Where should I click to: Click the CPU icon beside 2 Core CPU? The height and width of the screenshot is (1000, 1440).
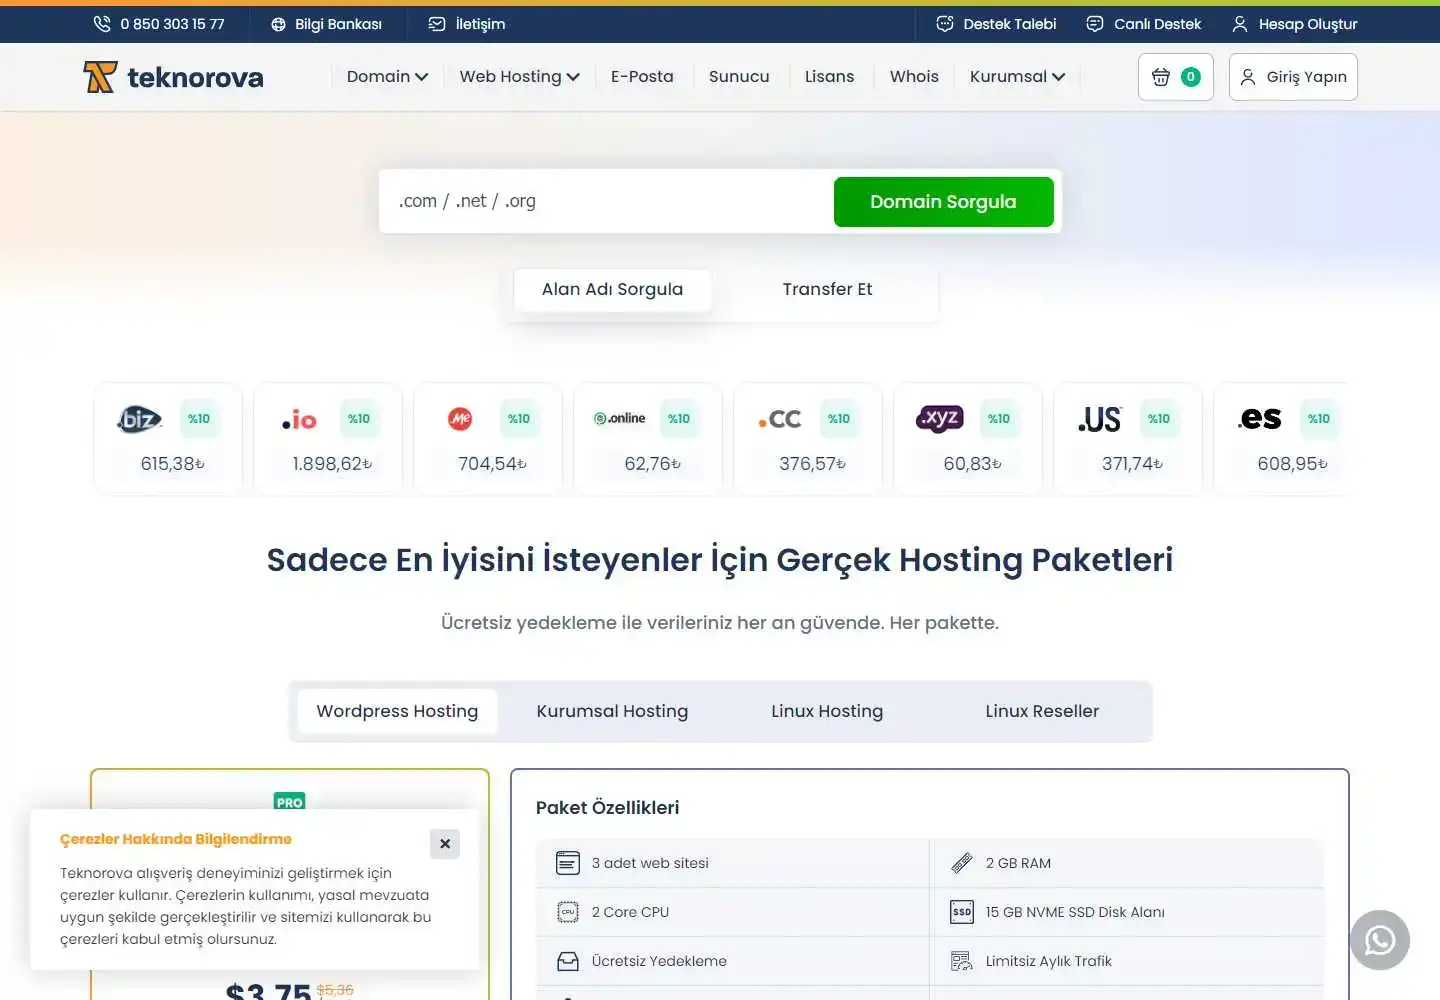[568, 912]
